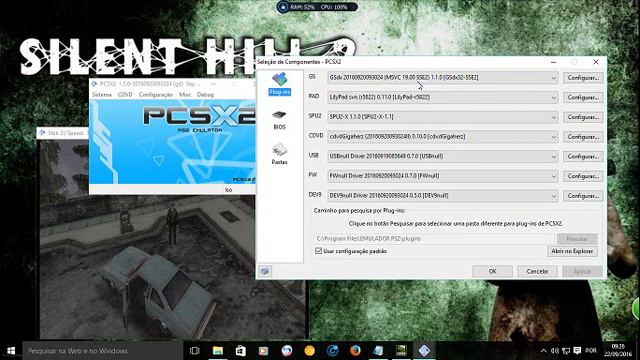This screenshot has height=360, width=640.
Task: Click the Cancelar button
Action: (537, 271)
